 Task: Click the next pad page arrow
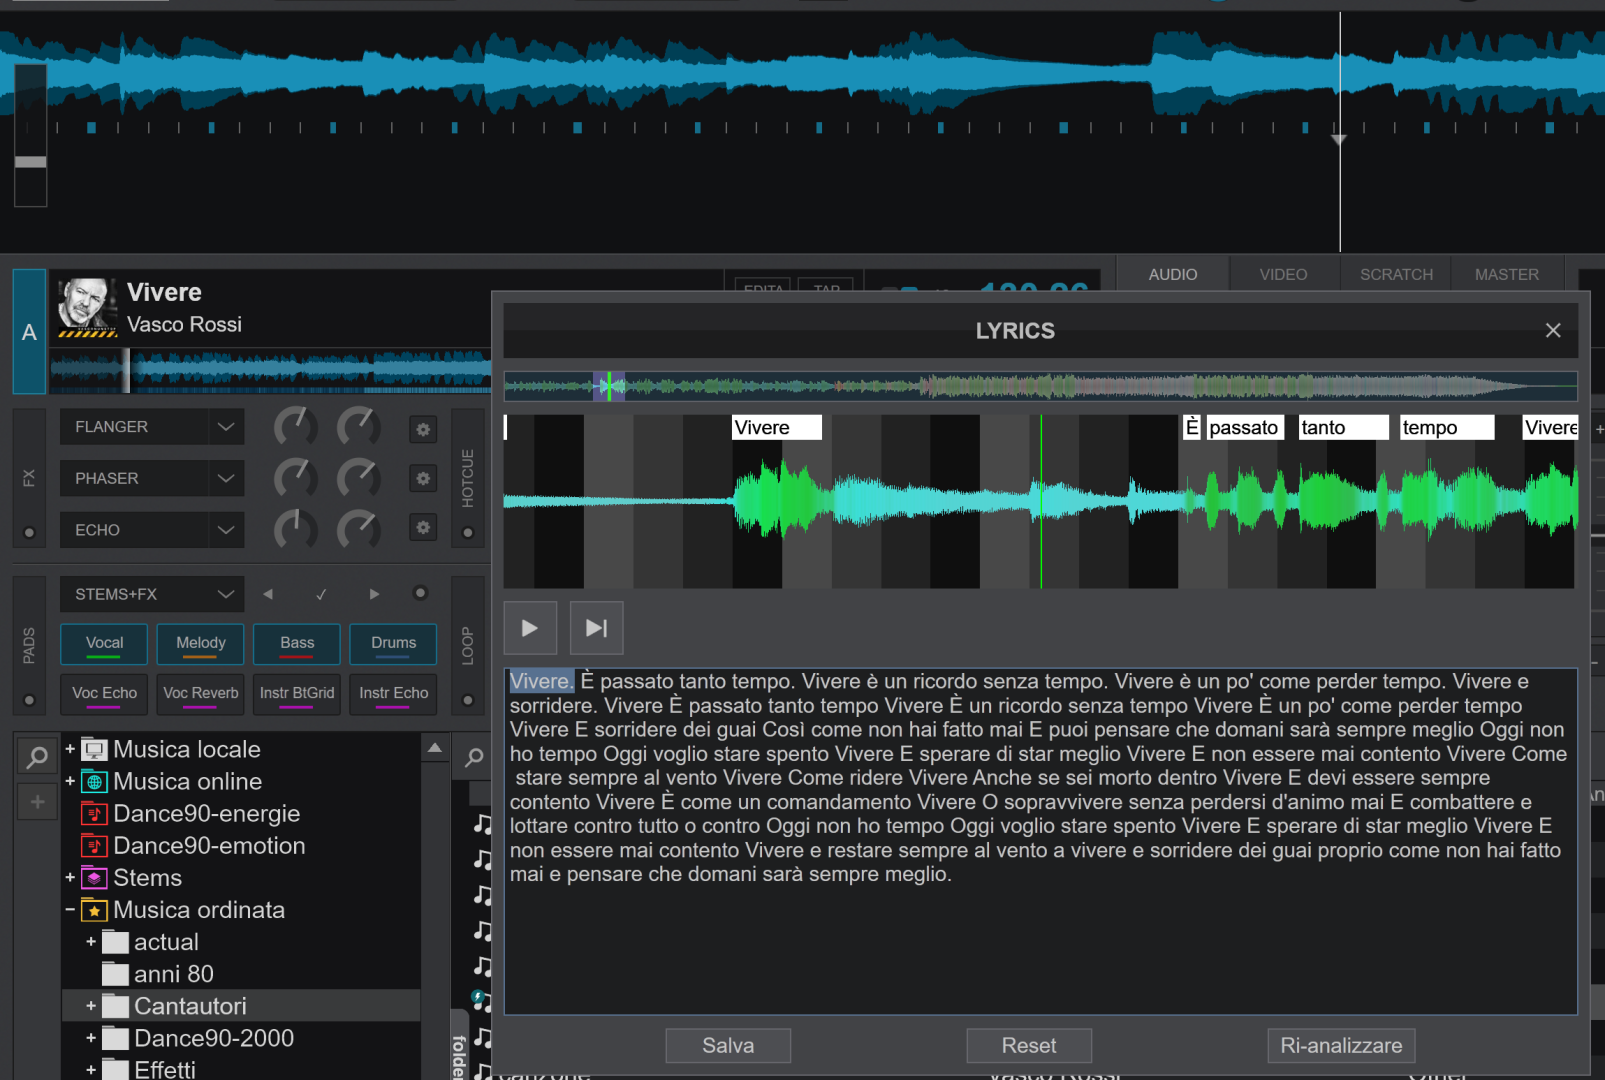pos(374,594)
